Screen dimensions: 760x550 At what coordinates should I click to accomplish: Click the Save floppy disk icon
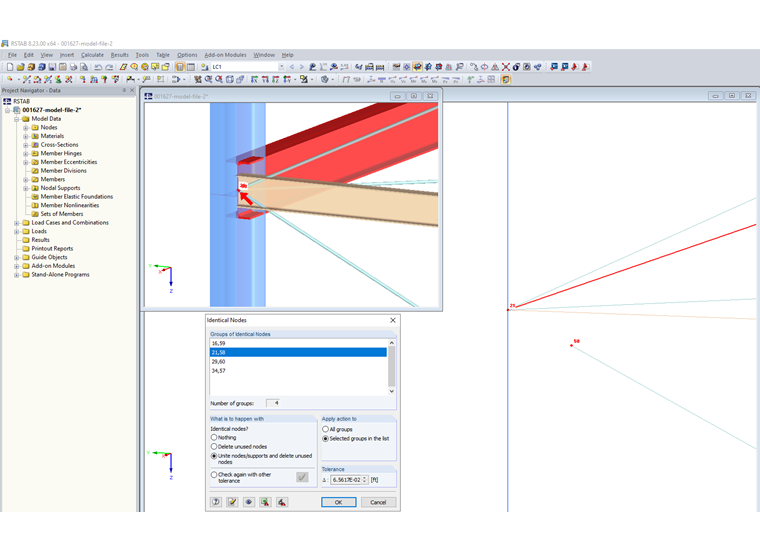(52, 67)
